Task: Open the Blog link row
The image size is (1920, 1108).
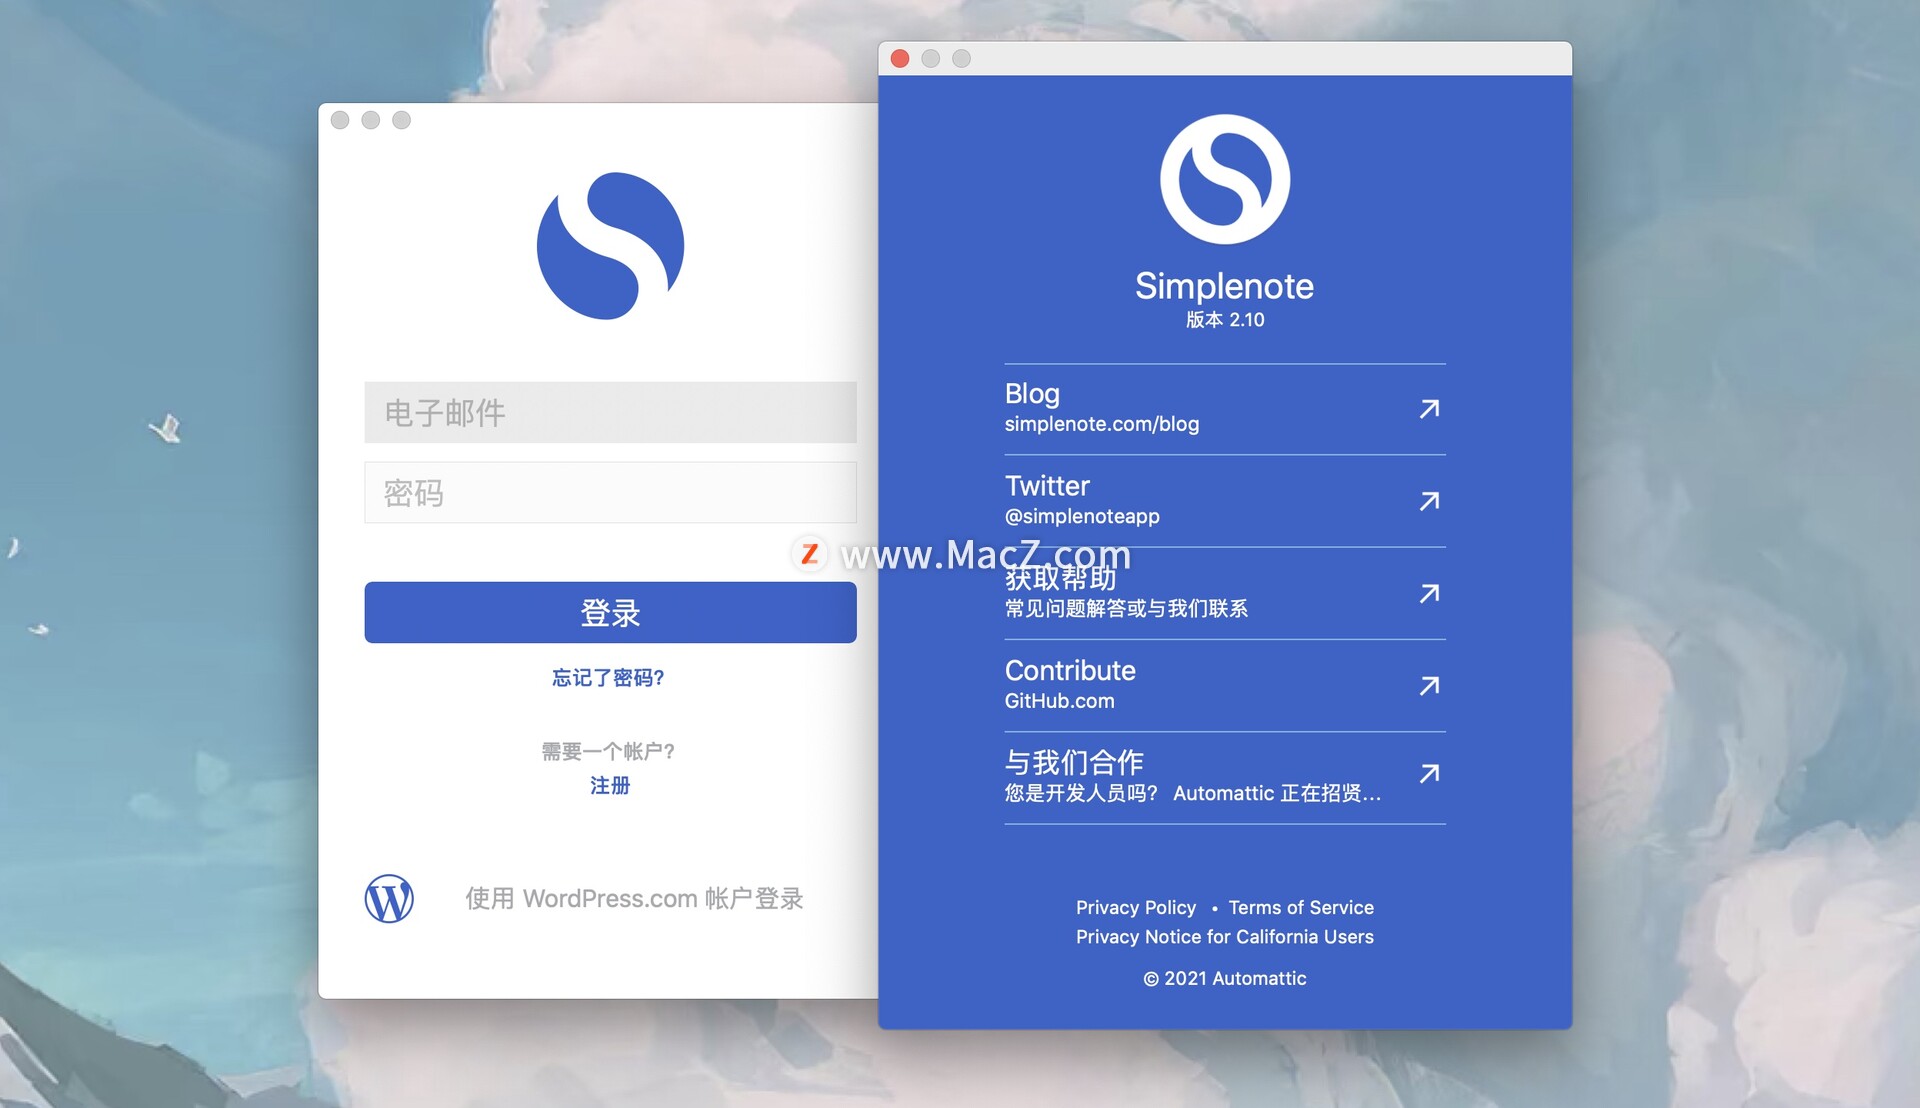Action: coord(1225,409)
